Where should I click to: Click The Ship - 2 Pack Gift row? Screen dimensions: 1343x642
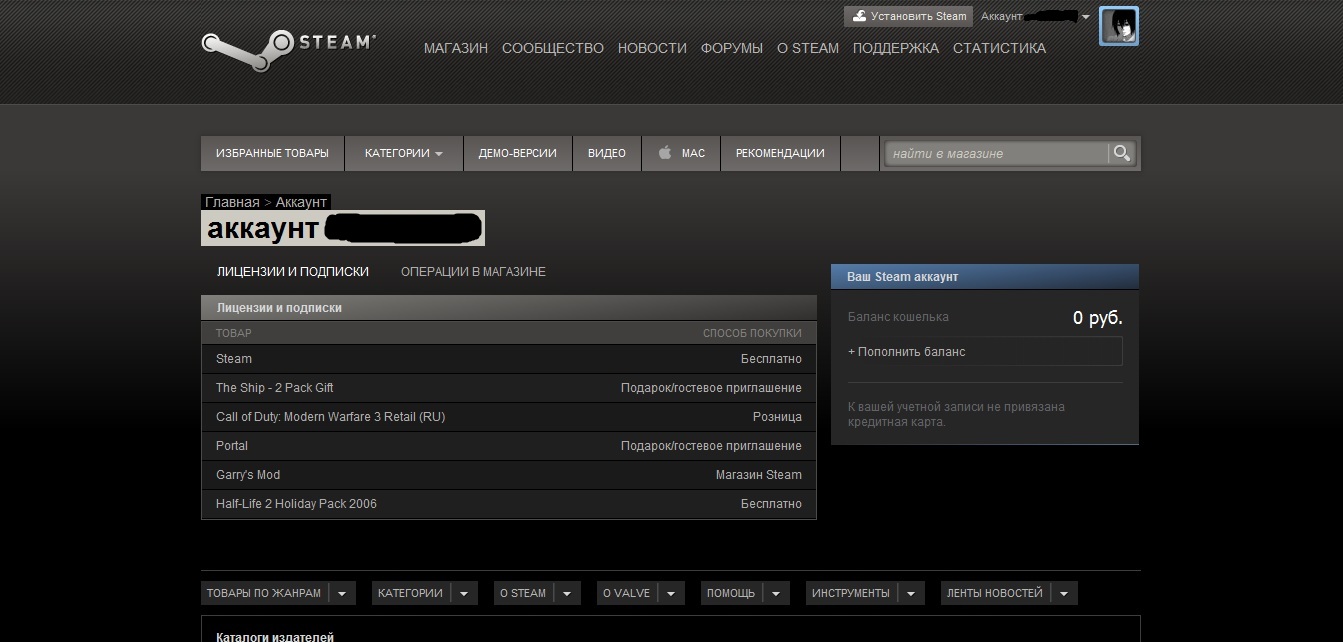click(x=509, y=388)
